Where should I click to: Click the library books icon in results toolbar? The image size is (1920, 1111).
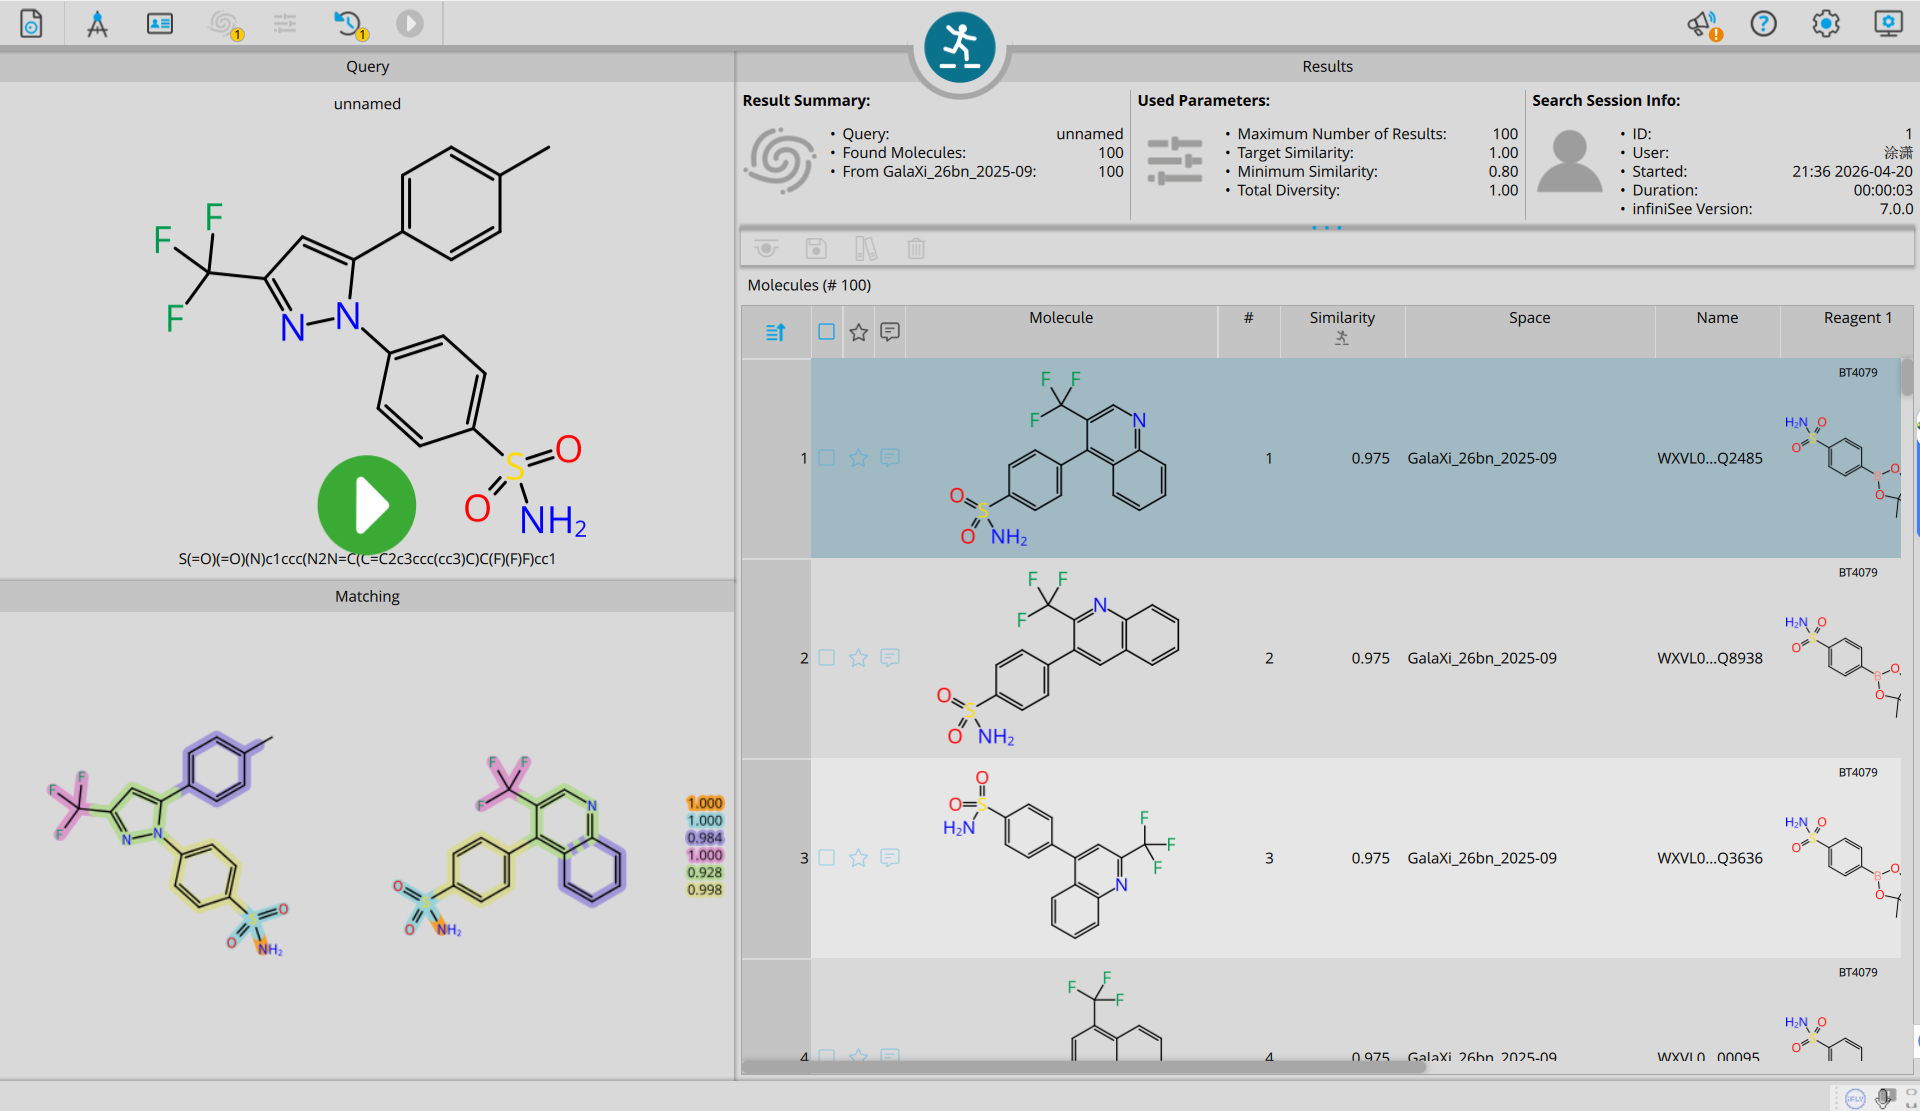click(866, 248)
